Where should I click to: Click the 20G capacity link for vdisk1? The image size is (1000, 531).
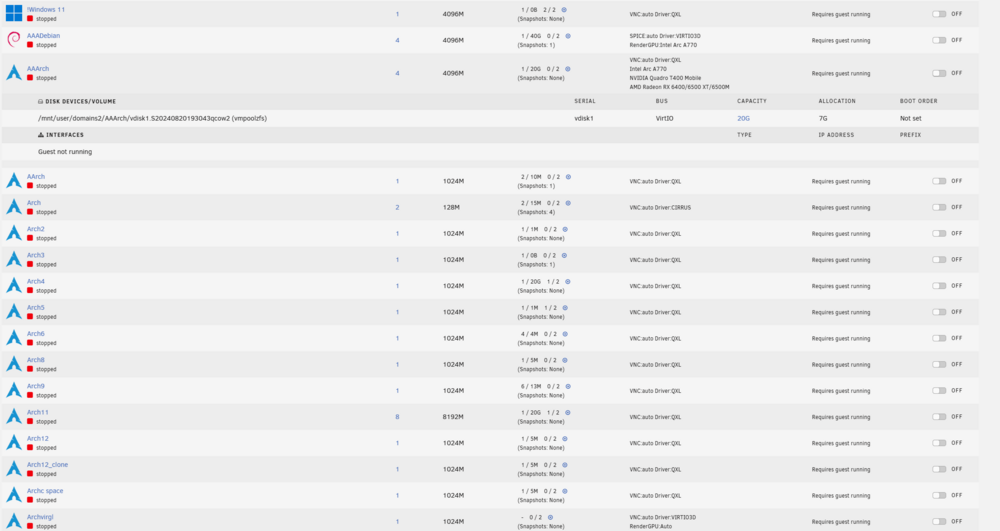point(744,119)
